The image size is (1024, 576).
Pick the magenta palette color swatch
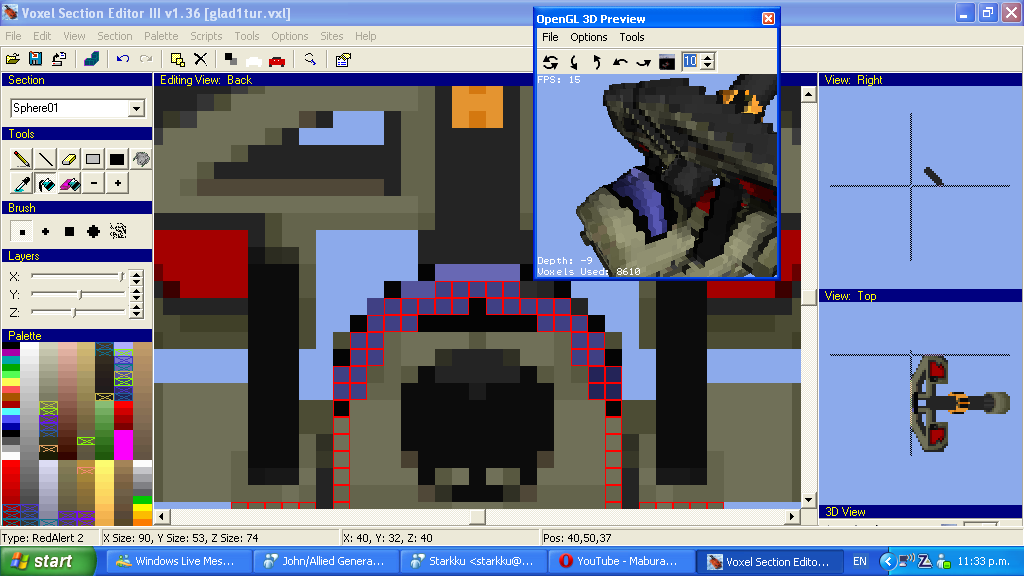(123, 444)
